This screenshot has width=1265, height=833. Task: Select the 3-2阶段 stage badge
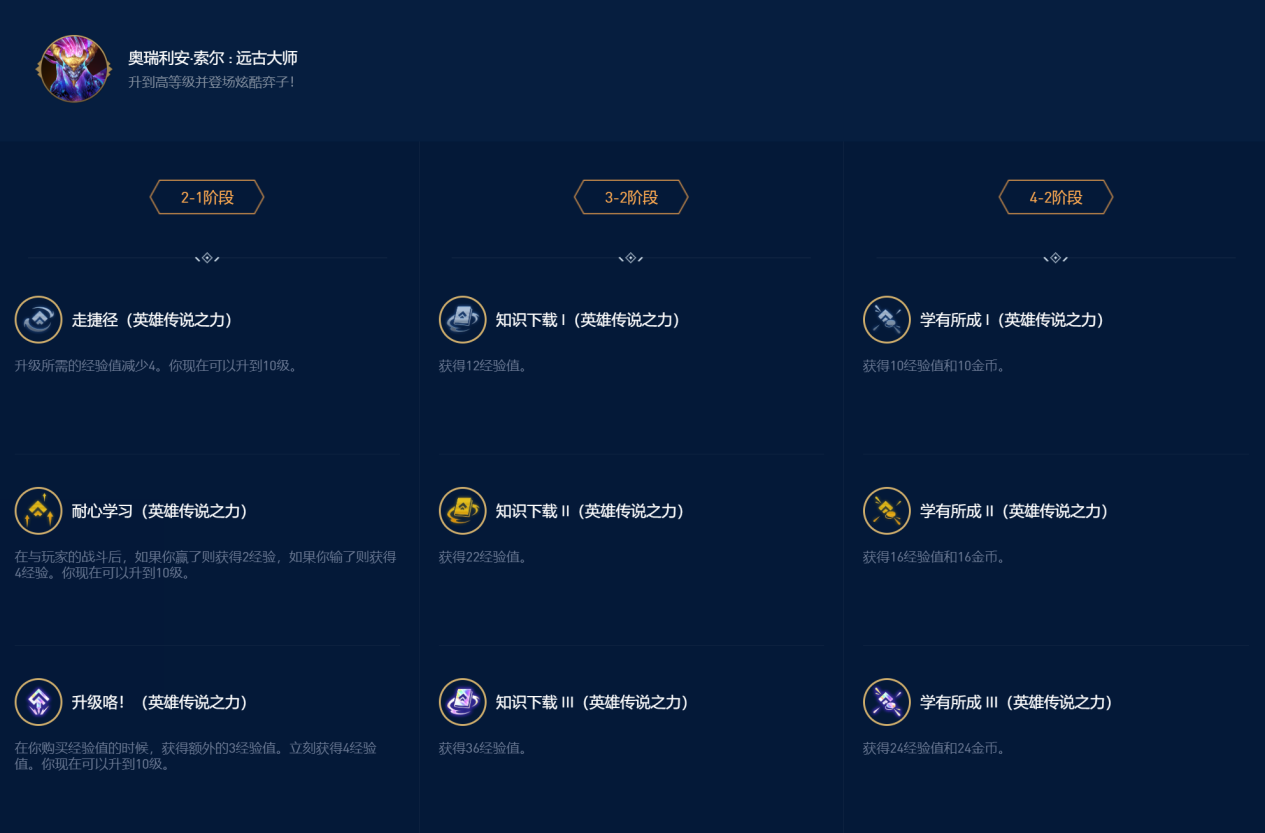pos(631,197)
